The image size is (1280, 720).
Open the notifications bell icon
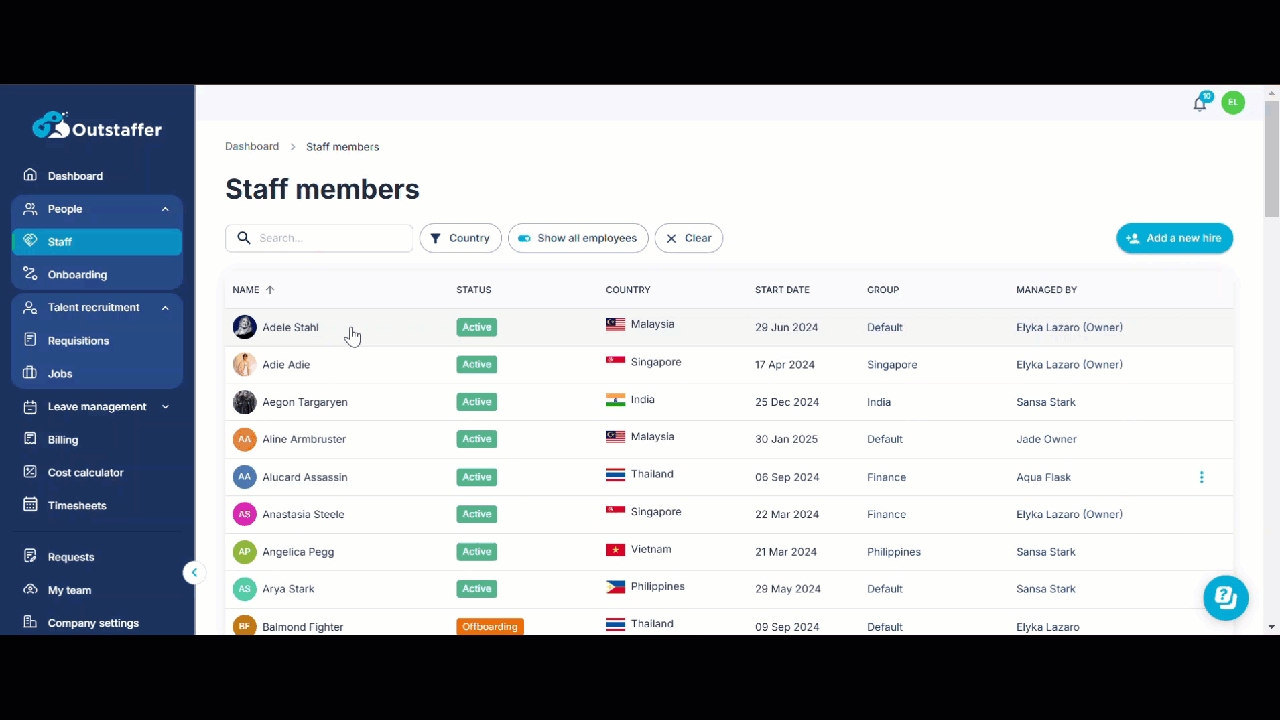pyautogui.click(x=1200, y=103)
